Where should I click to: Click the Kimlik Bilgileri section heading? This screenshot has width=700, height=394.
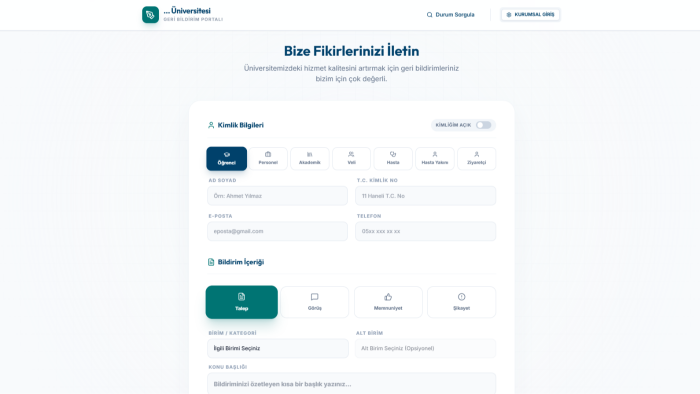coord(241,125)
